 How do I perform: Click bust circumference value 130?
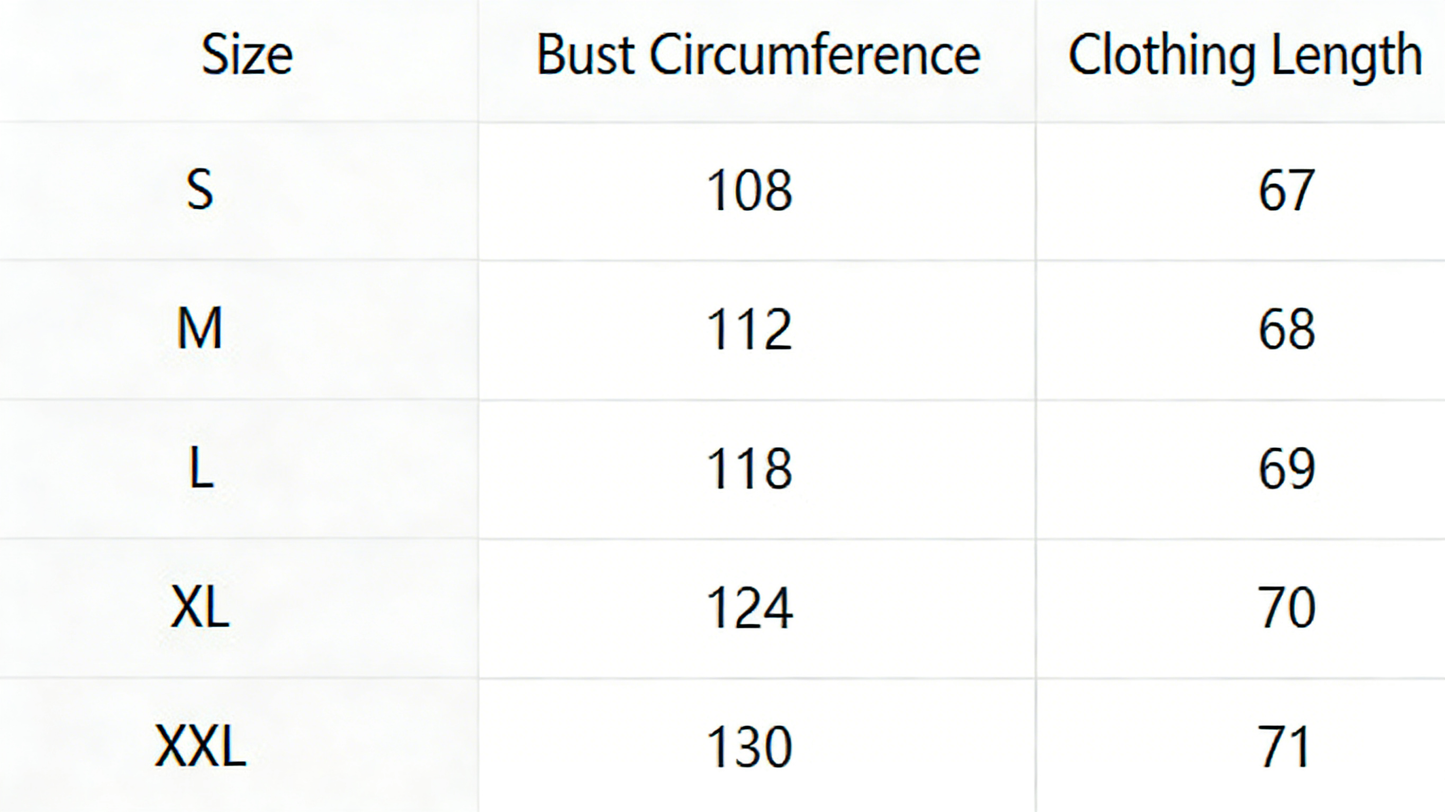[x=749, y=747]
